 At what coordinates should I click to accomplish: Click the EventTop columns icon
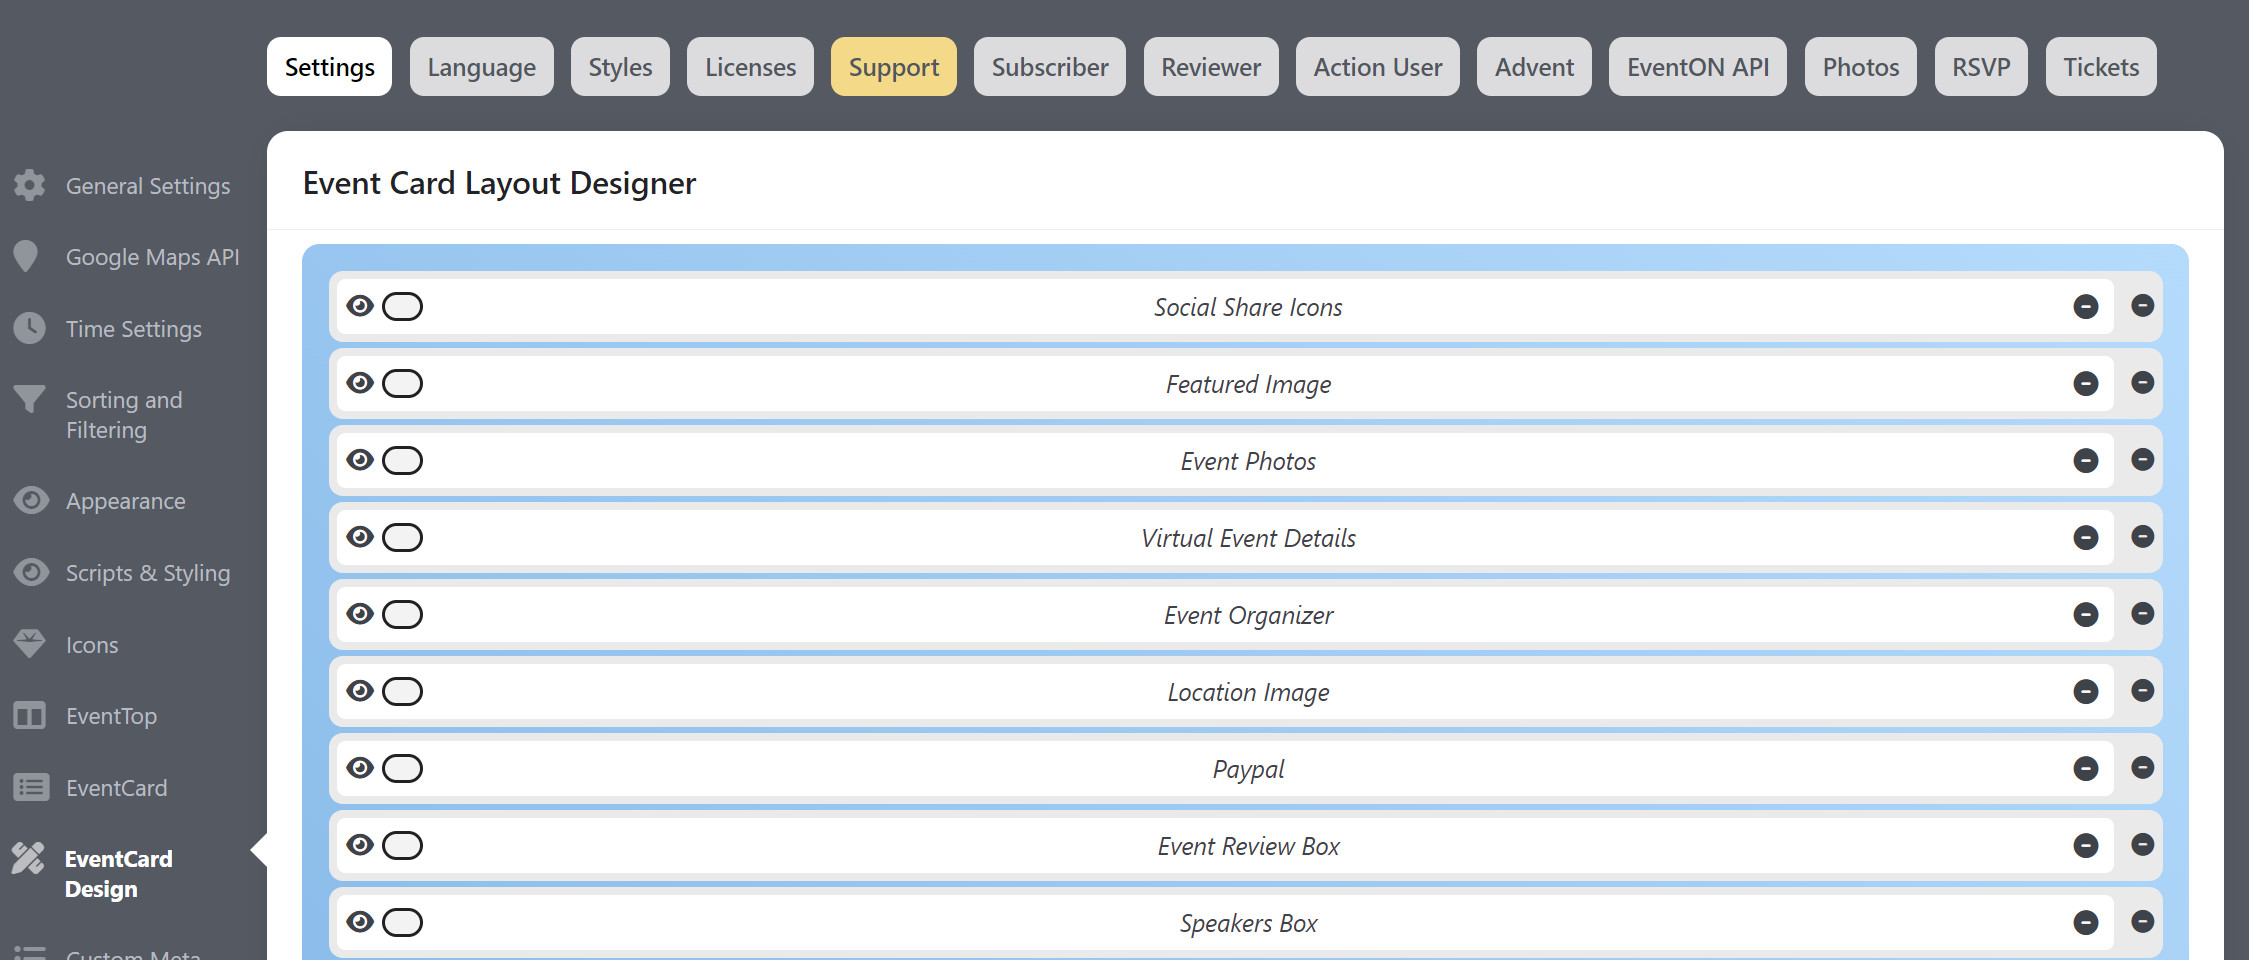pos(30,715)
